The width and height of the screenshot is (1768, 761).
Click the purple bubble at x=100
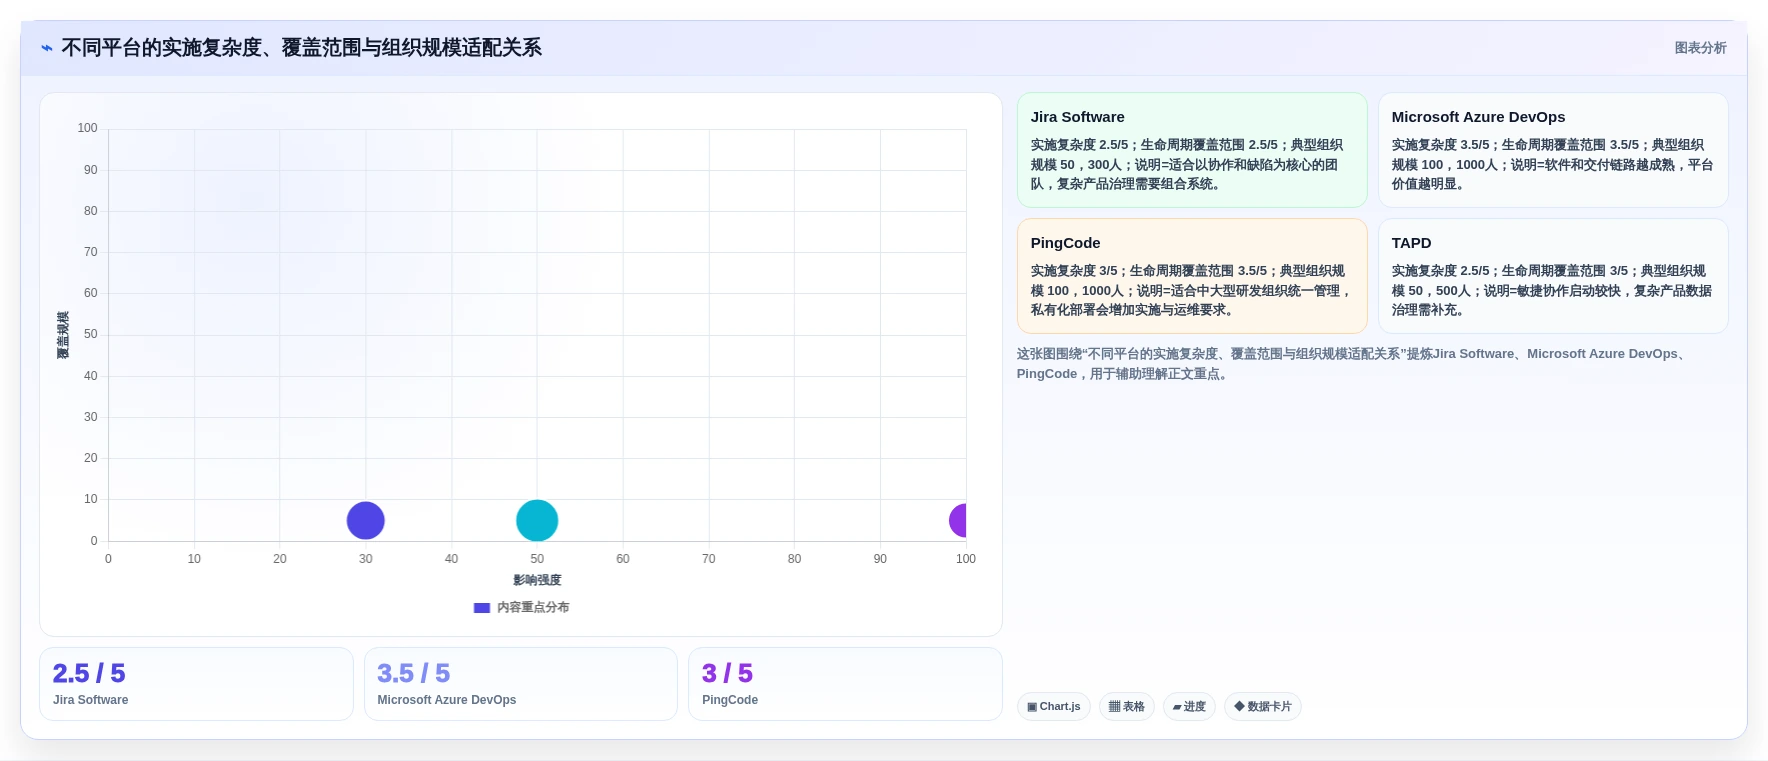point(958,520)
